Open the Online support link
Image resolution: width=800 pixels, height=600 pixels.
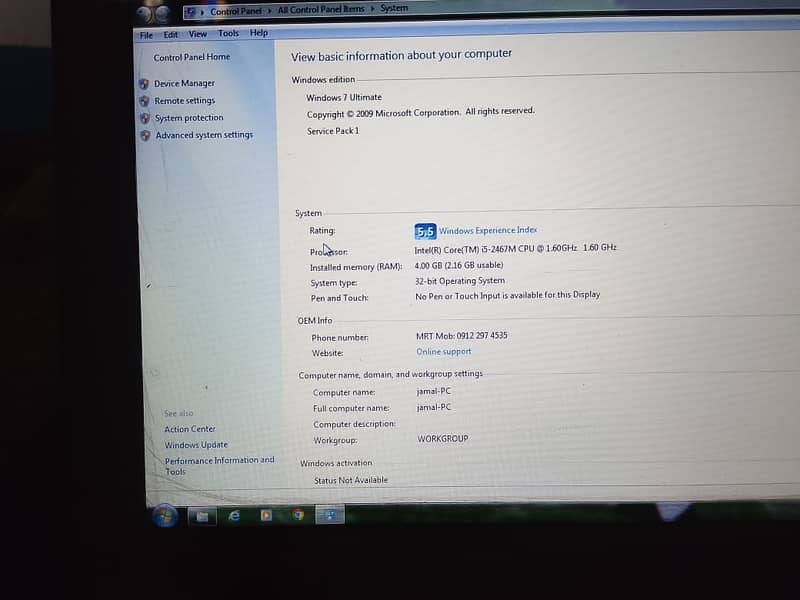[443, 352]
